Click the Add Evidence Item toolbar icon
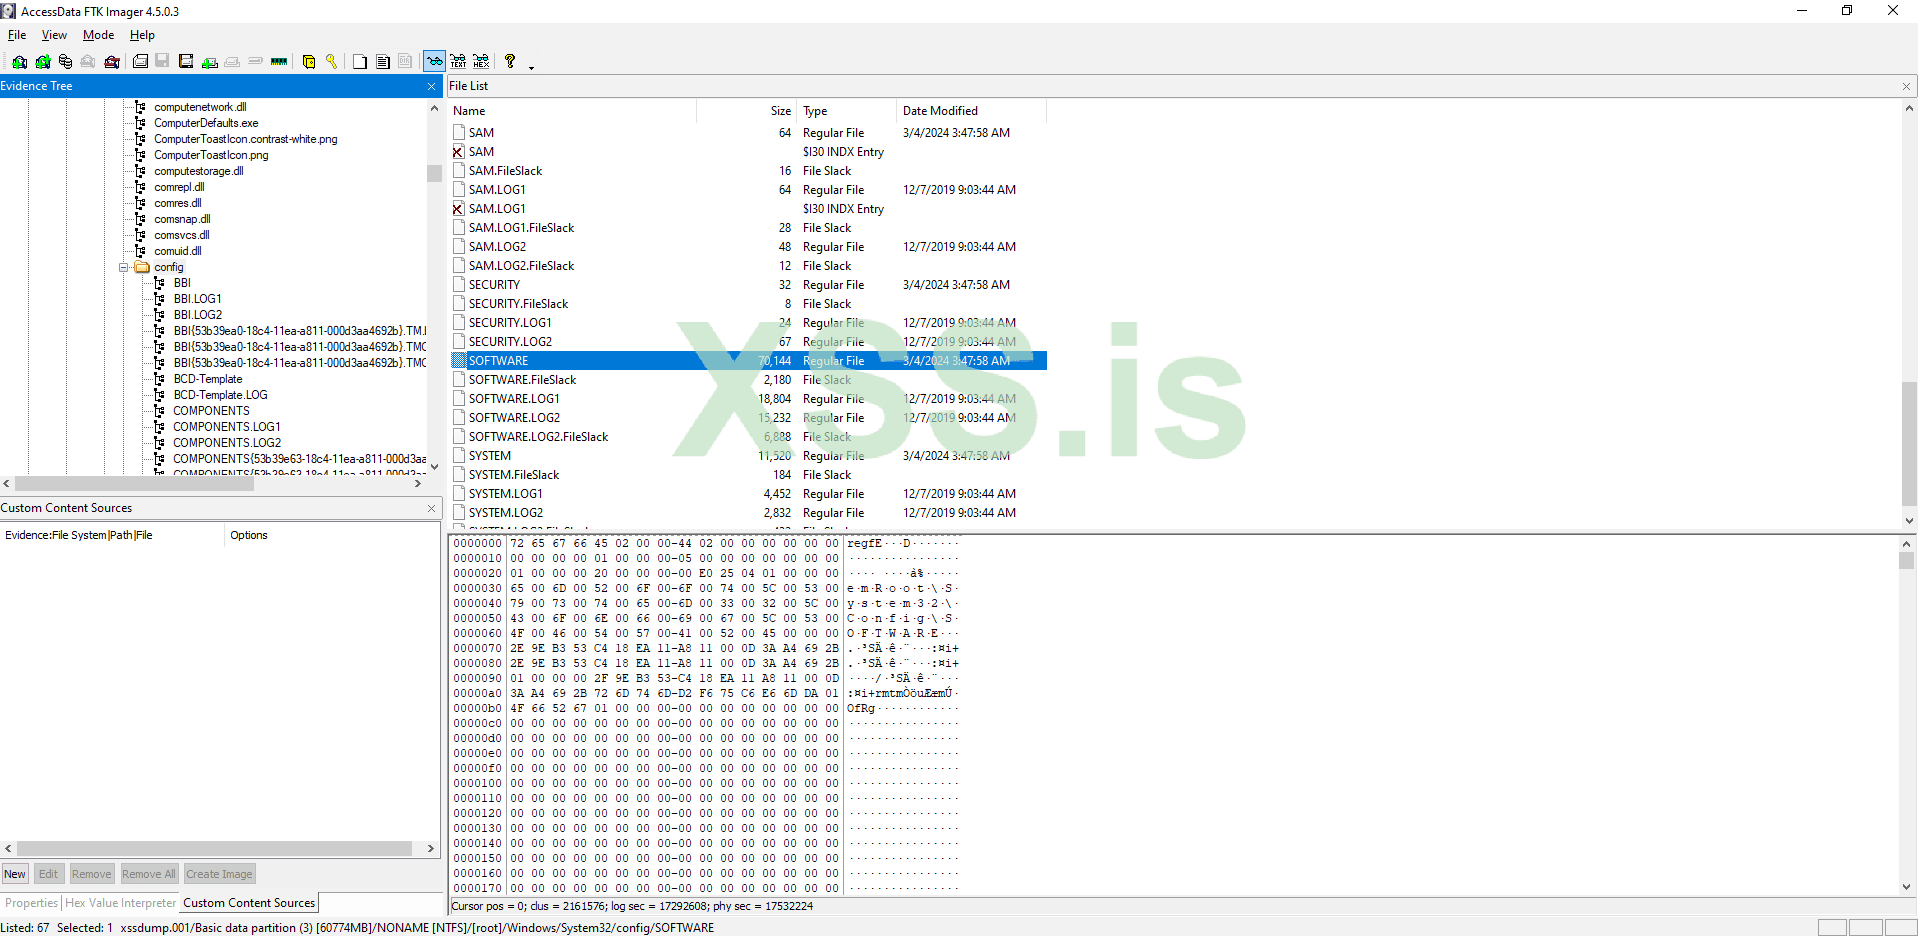Screen dimensions: 1918x936 click(19, 62)
